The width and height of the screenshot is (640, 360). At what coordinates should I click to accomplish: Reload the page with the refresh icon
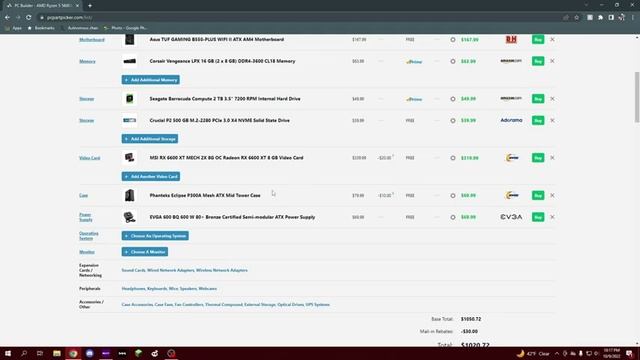[29, 18]
